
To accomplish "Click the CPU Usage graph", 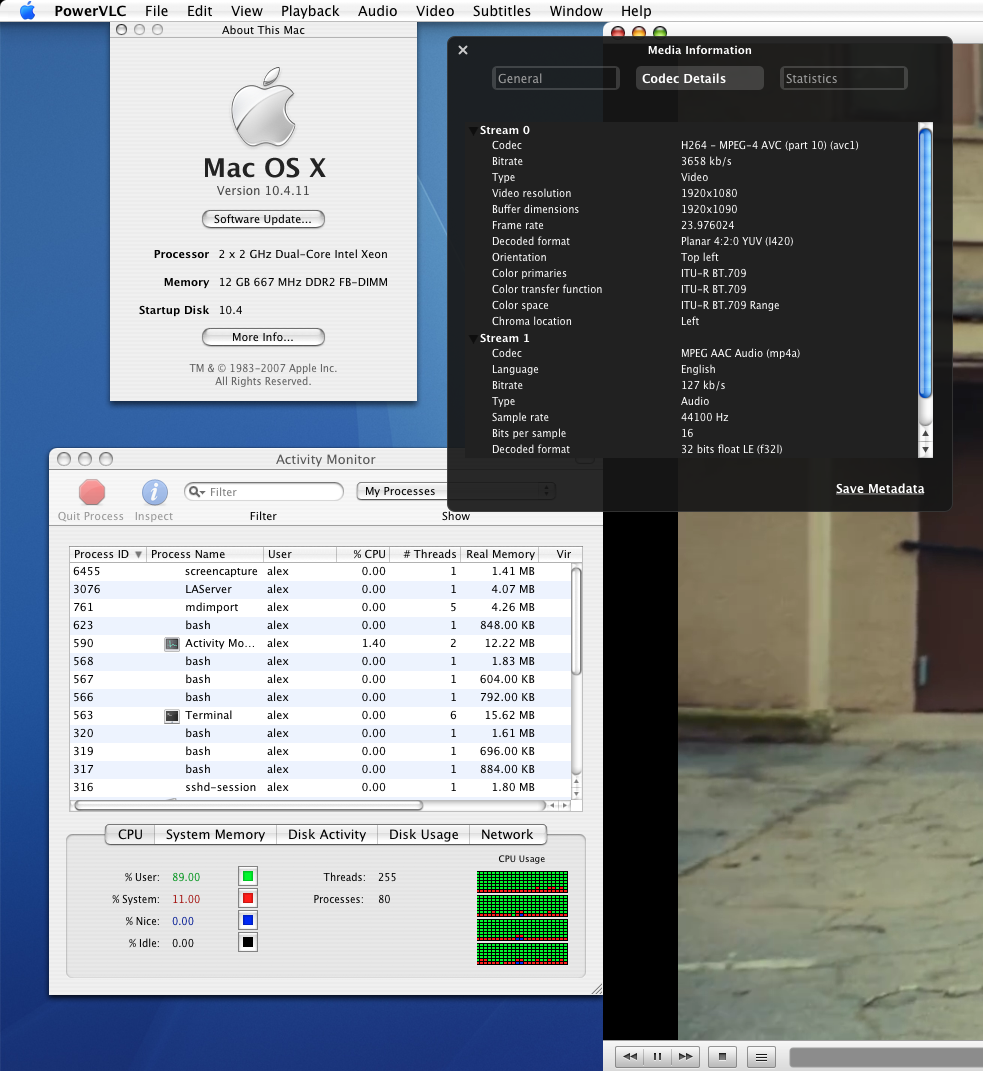I will [x=523, y=917].
